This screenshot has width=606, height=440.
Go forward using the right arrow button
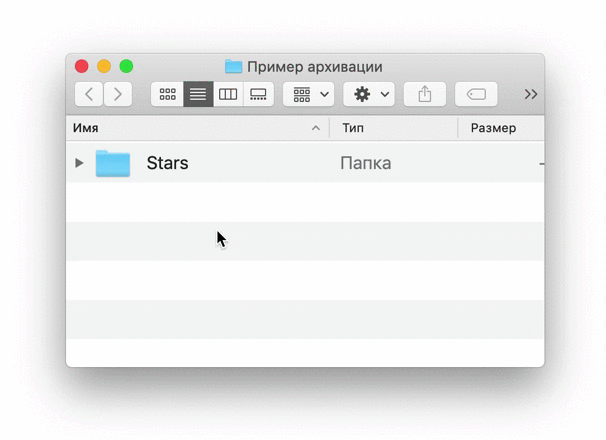[118, 94]
